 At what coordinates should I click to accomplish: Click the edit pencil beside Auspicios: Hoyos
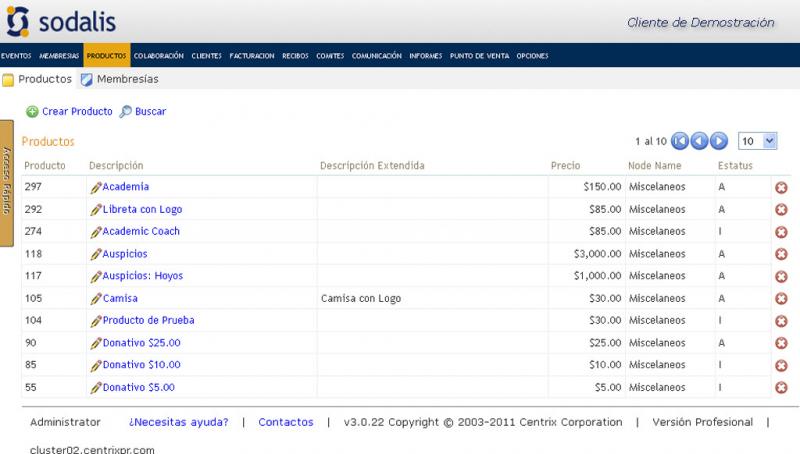(96, 276)
